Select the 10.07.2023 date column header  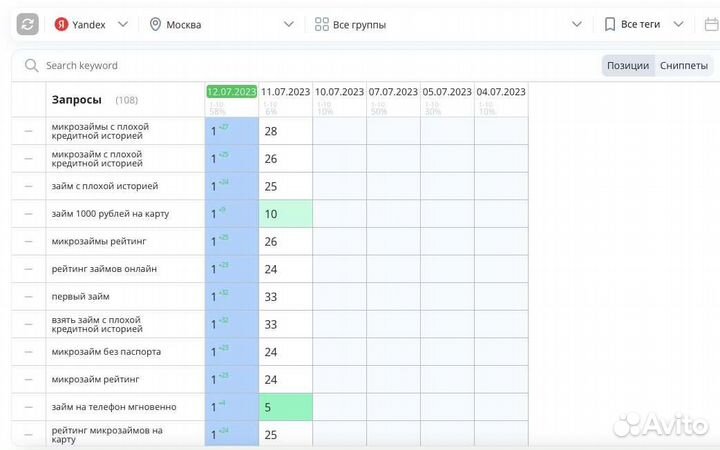pyautogui.click(x=339, y=92)
